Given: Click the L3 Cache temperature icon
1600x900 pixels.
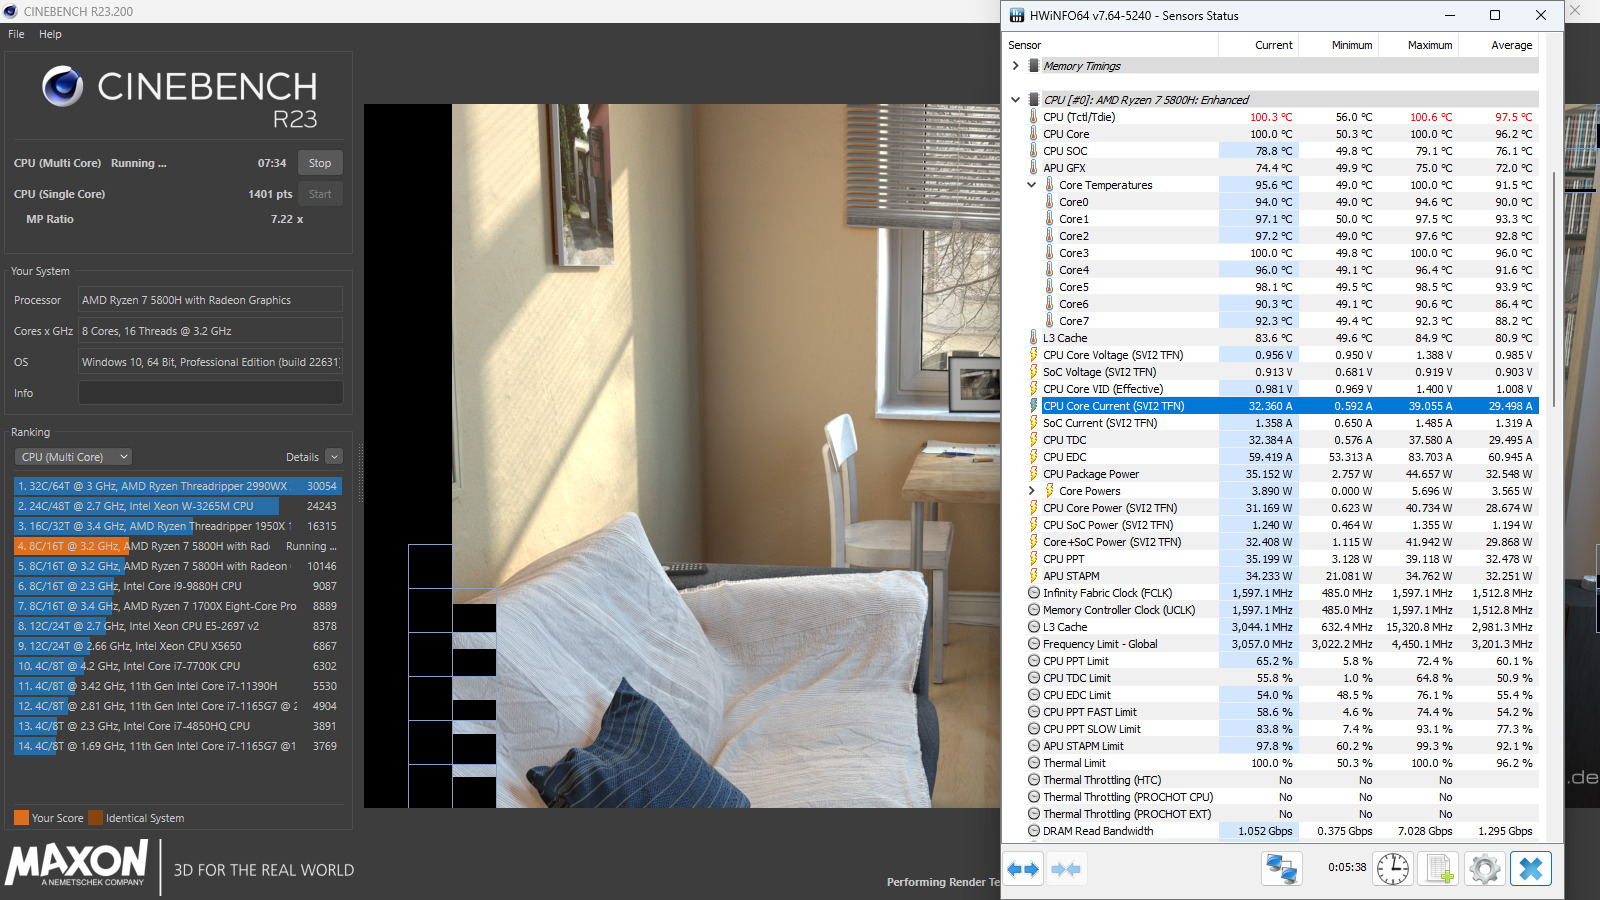Looking at the screenshot, I should pos(1033,338).
